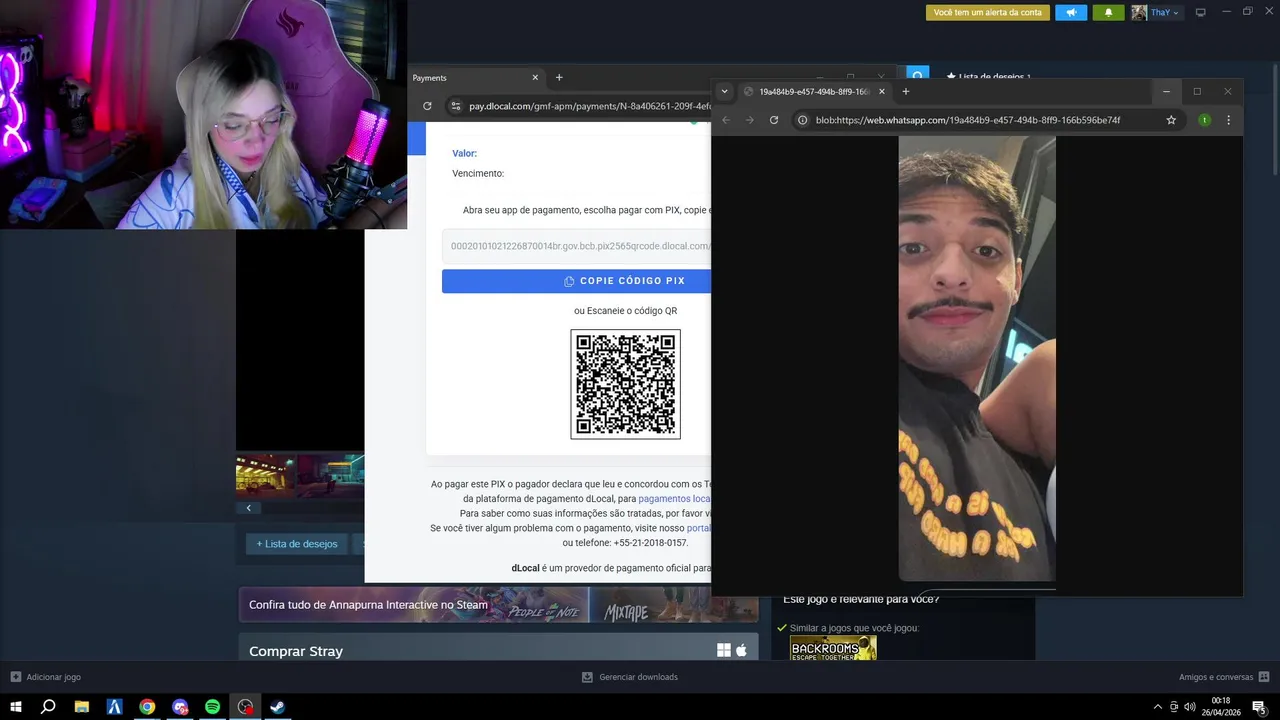This screenshot has width=1280, height=720.
Task: Click the Windows platform icon beside Comprar Stray
Action: tap(724, 651)
